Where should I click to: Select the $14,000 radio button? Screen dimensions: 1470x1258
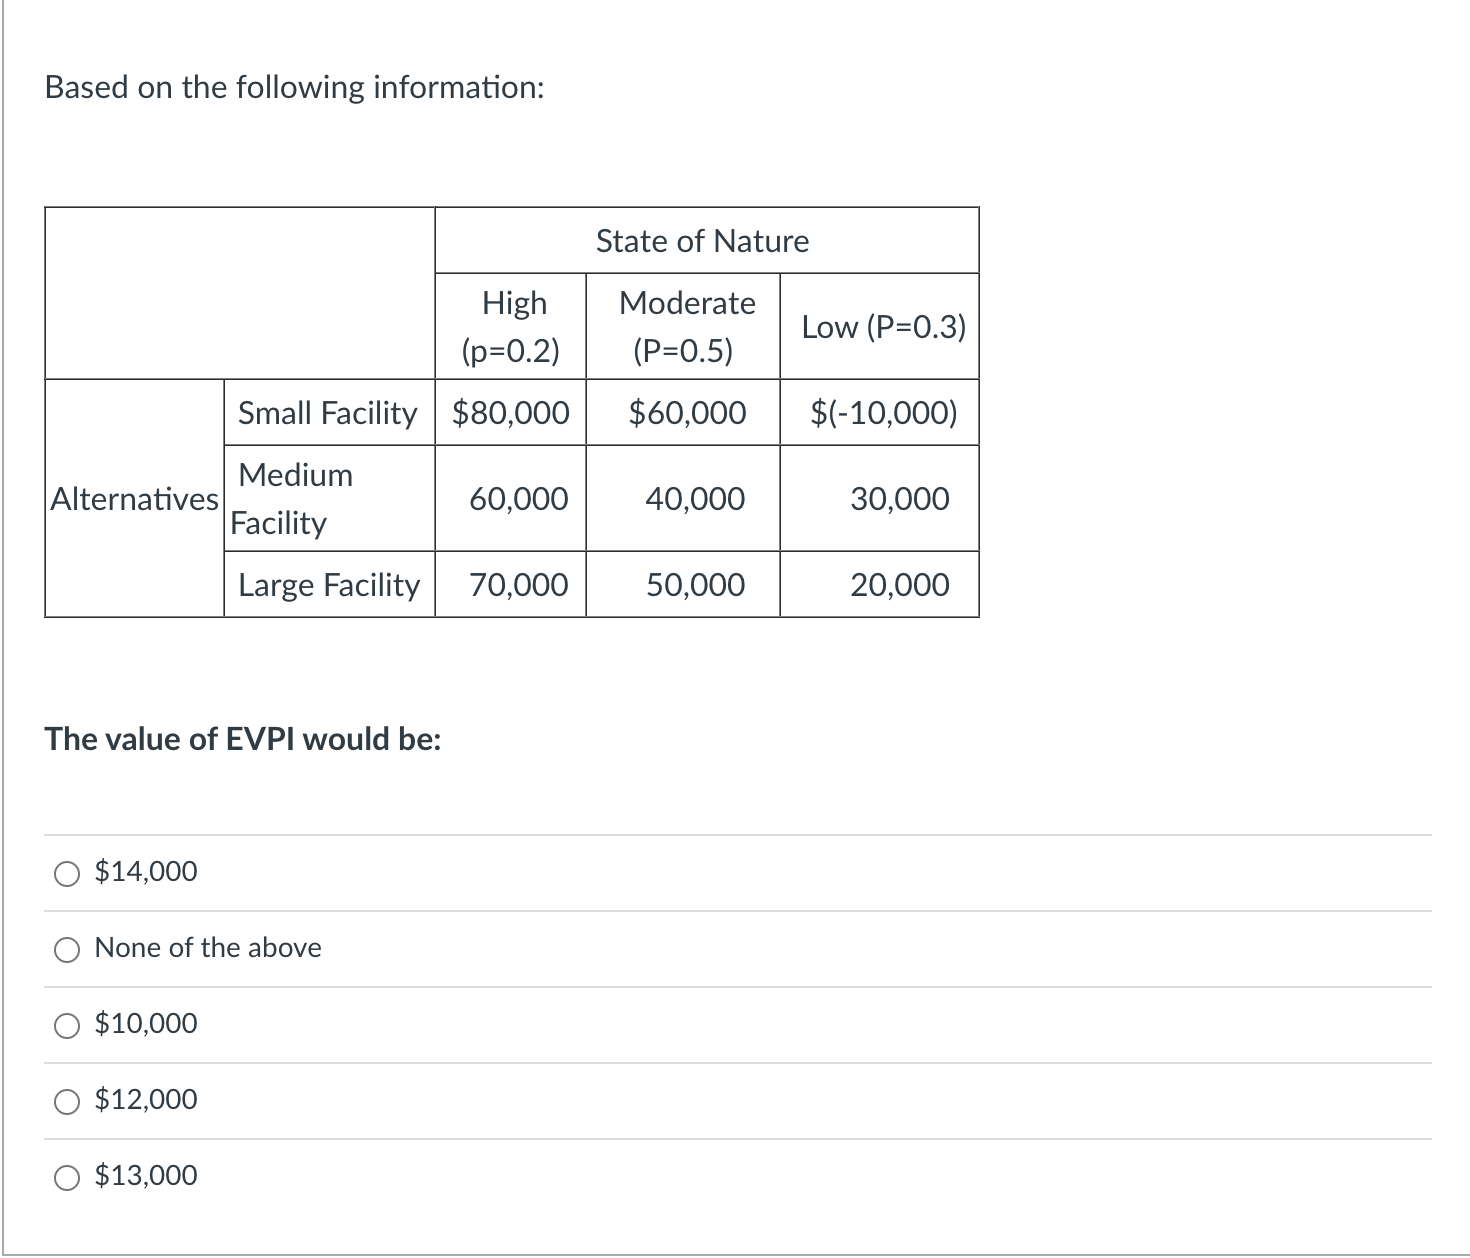(x=67, y=874)
